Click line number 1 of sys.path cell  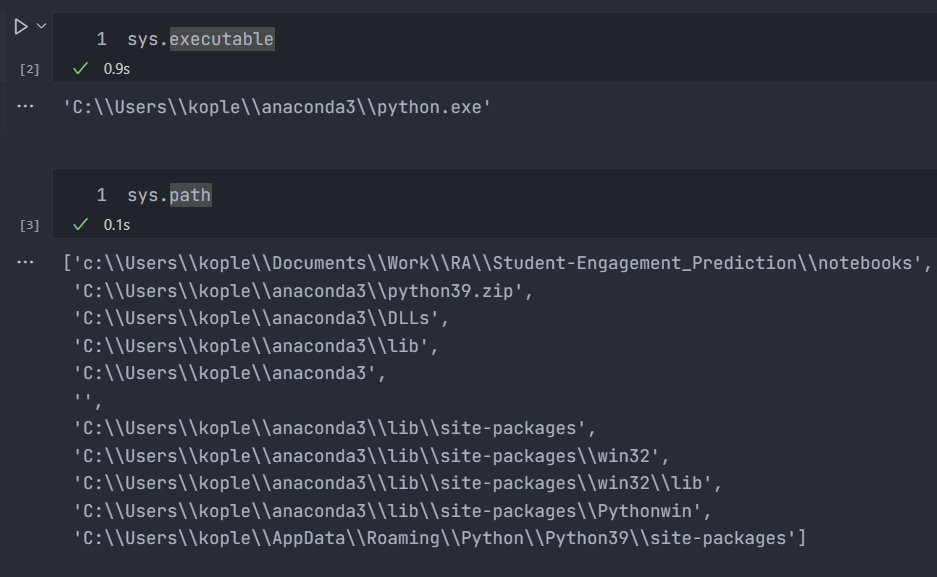(101, 195)
